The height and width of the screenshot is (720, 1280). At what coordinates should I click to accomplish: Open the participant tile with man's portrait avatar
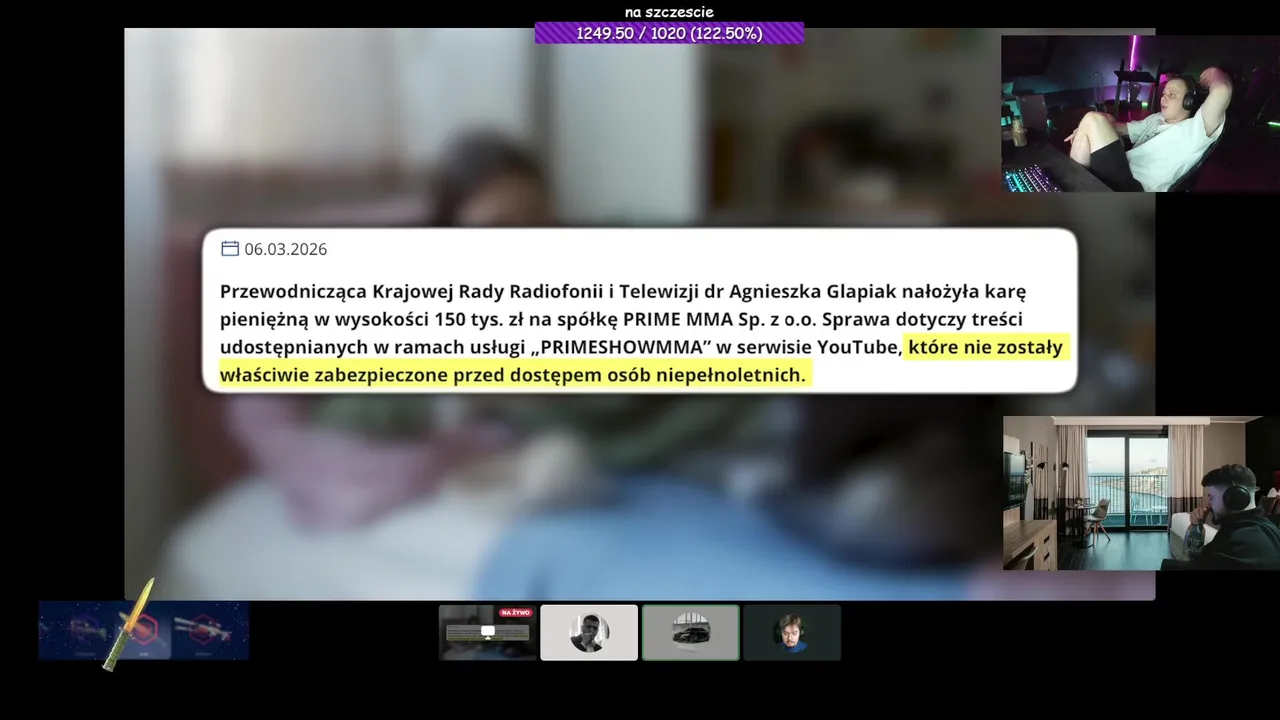(589, 632)
